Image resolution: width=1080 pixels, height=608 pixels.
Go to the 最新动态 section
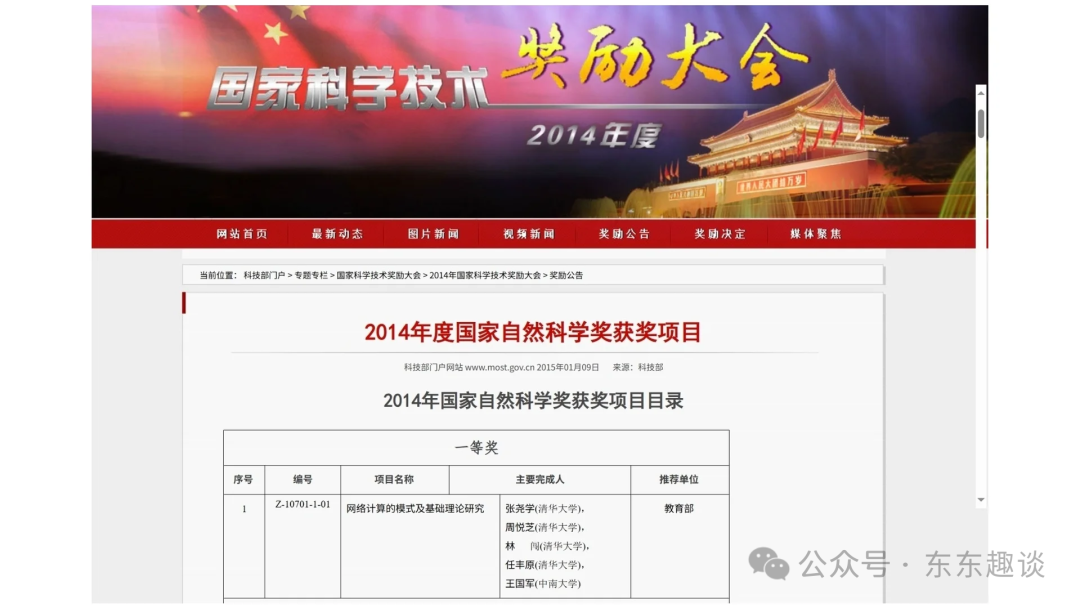(337, 234)
